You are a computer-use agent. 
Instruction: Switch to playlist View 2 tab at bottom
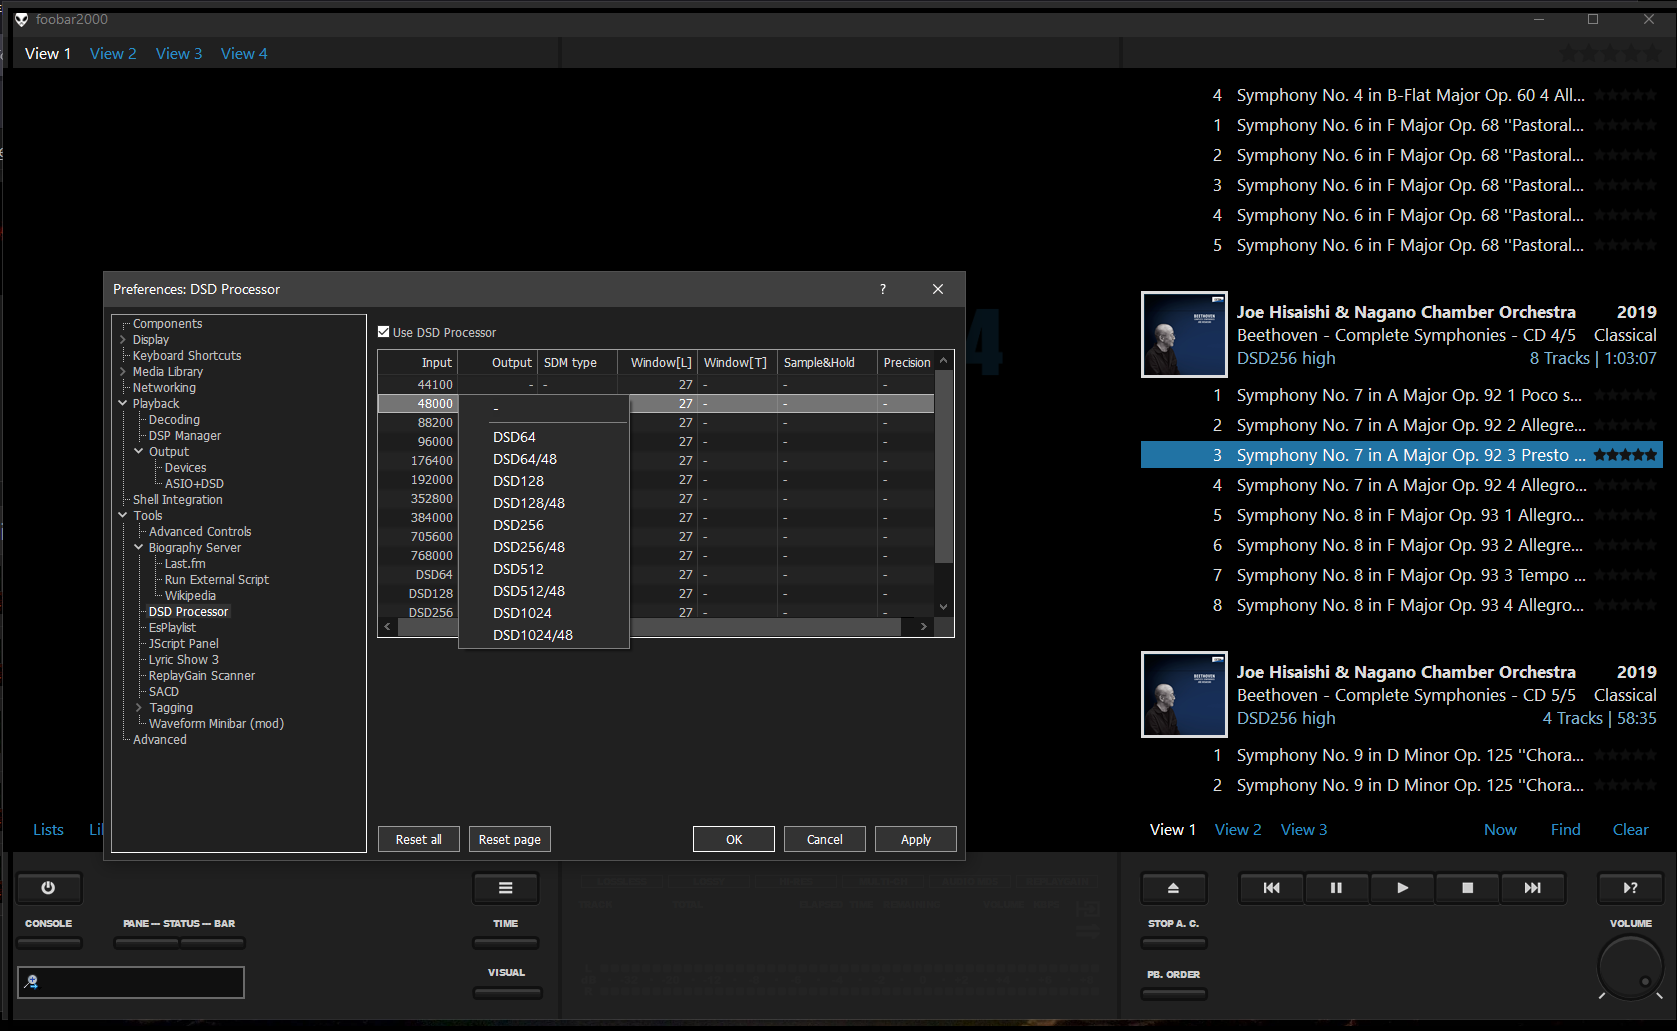click(1238, 830)
